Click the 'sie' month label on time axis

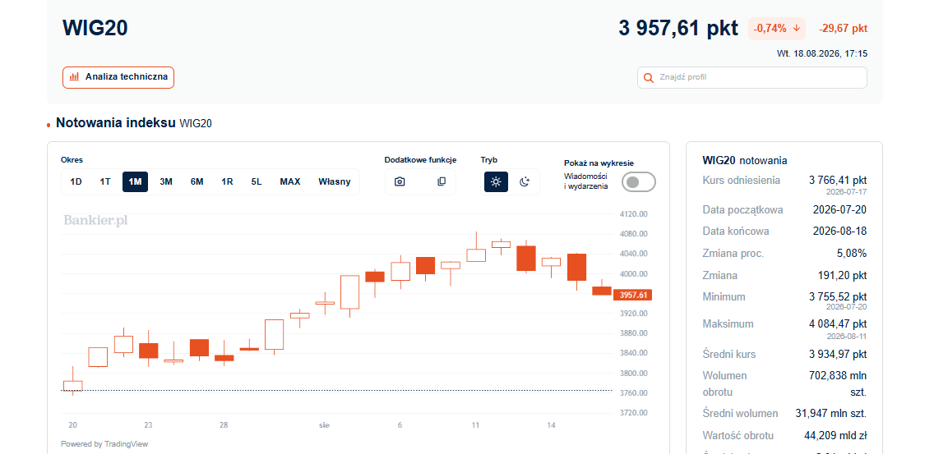coord(325,426)
